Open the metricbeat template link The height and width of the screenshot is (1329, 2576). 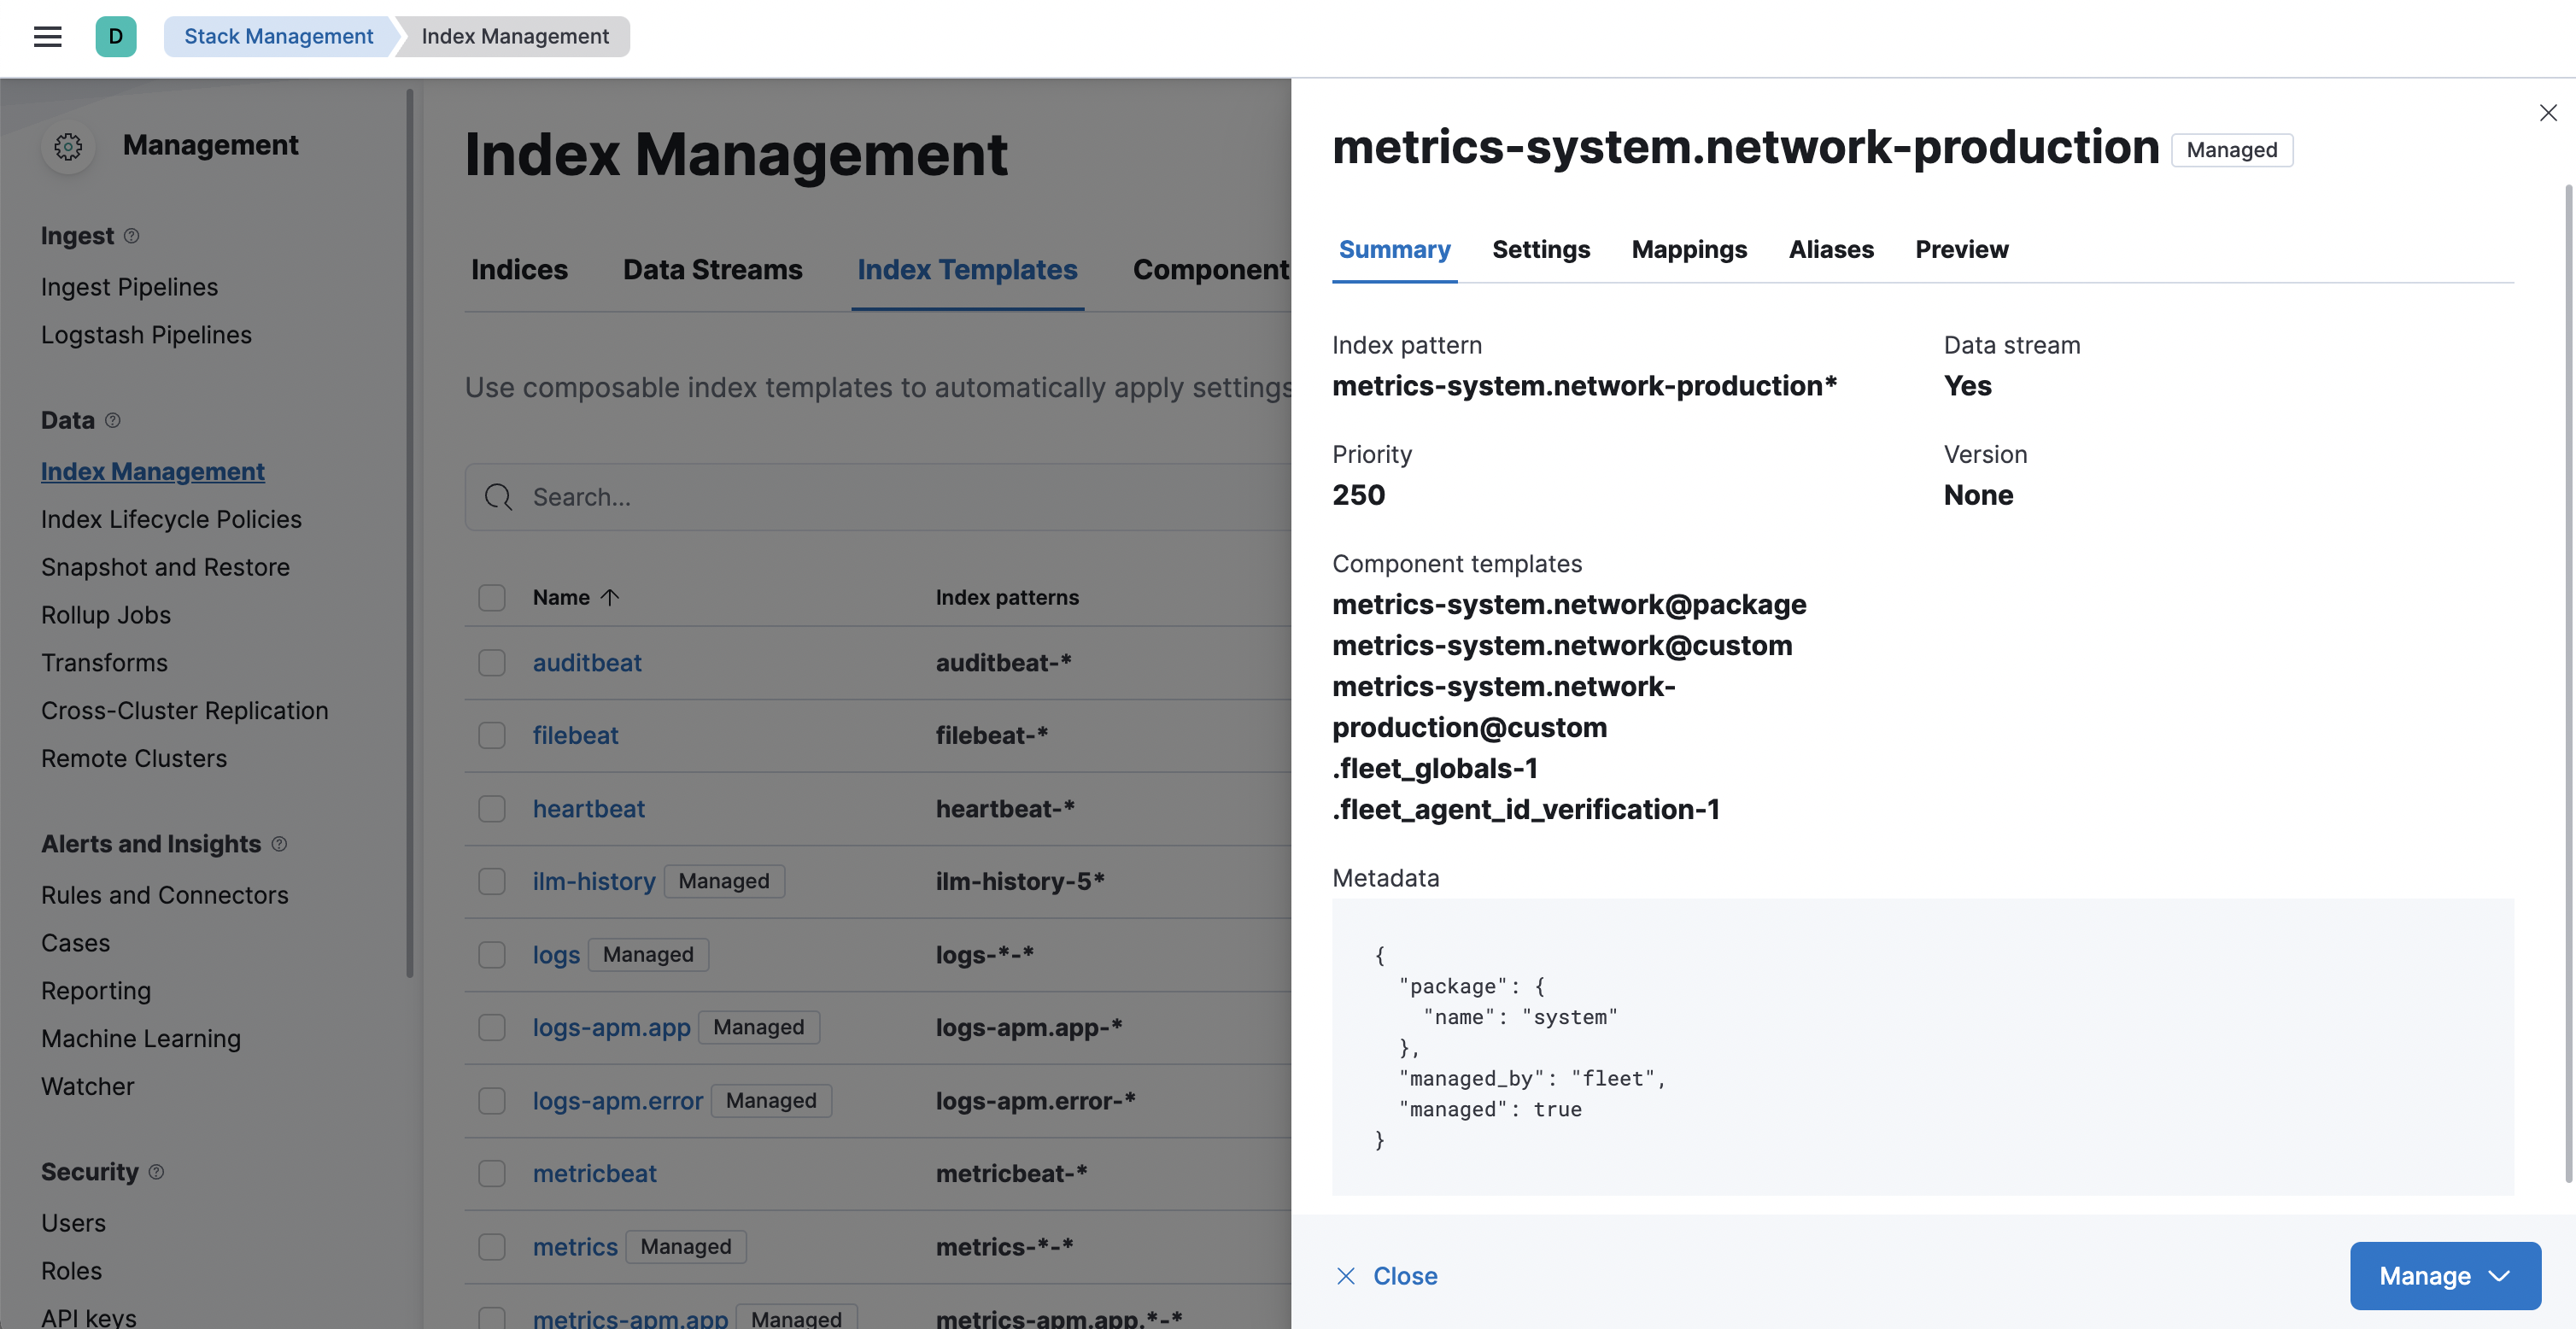[594, 1174]
